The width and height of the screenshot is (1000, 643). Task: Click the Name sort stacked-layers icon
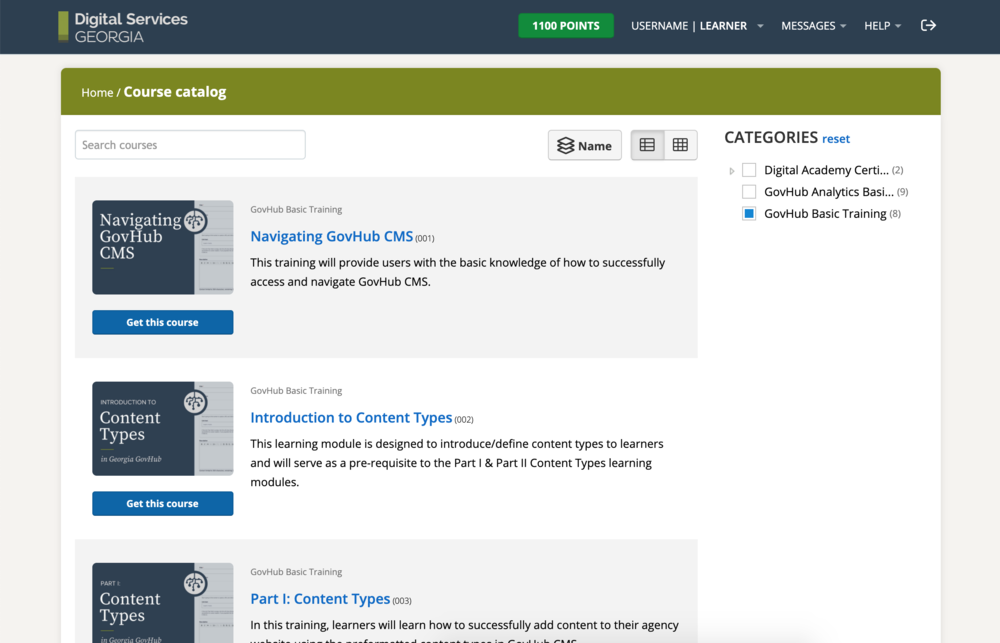point(565,144)
